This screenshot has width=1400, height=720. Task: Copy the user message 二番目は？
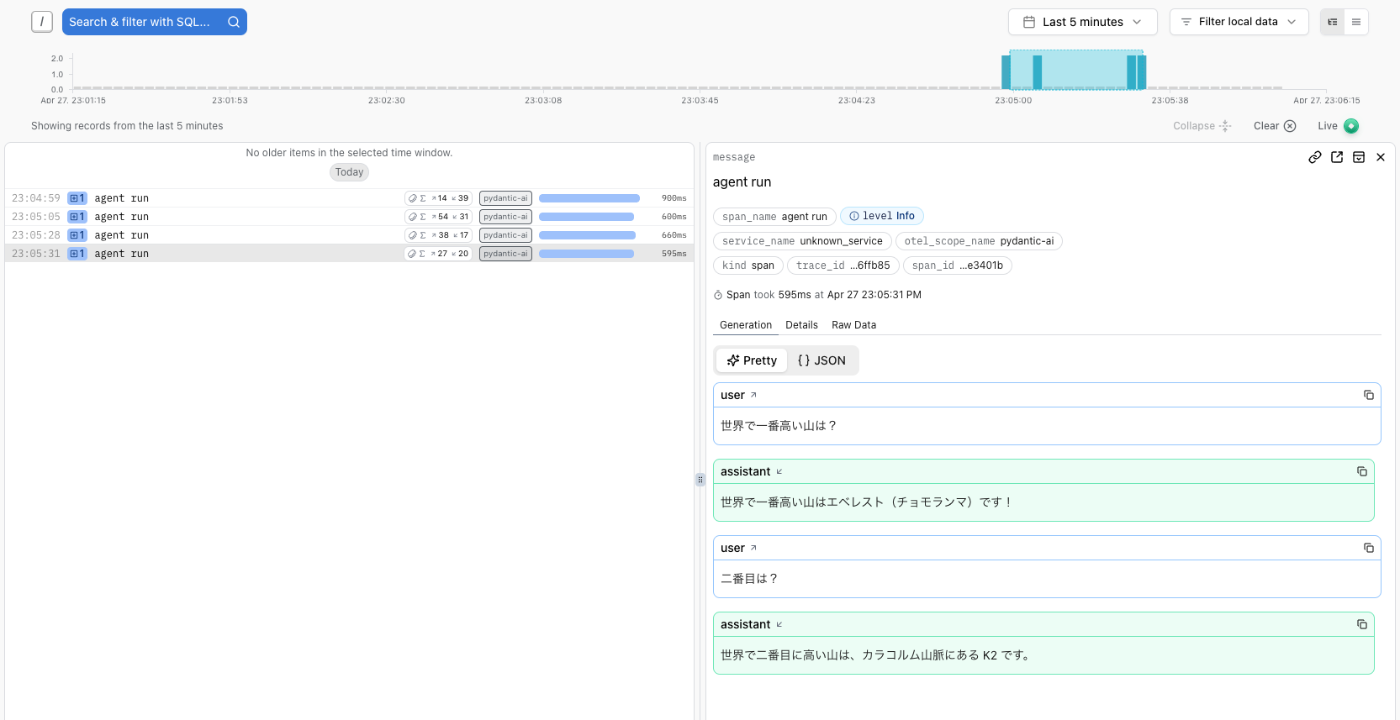click(1369, 548)
